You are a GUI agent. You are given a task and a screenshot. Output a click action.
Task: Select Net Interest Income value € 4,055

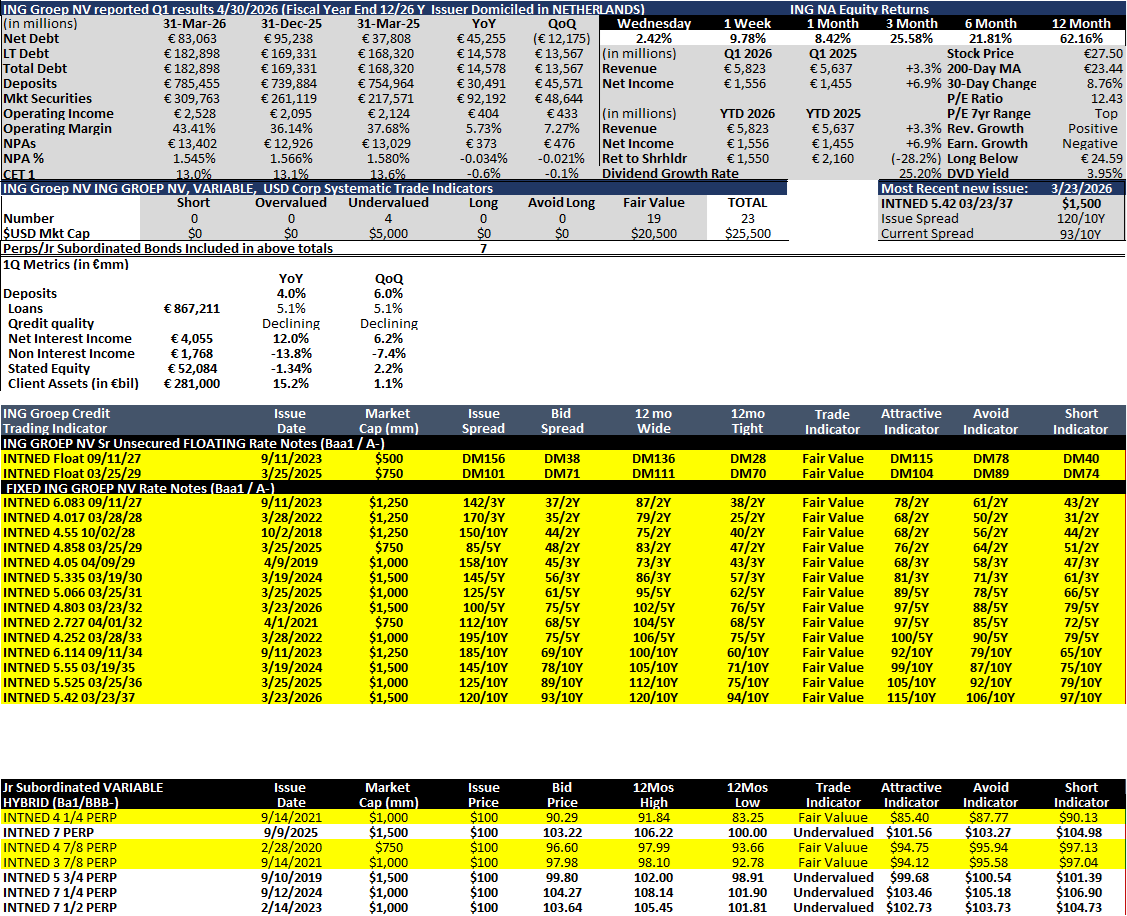coord(194,339)
